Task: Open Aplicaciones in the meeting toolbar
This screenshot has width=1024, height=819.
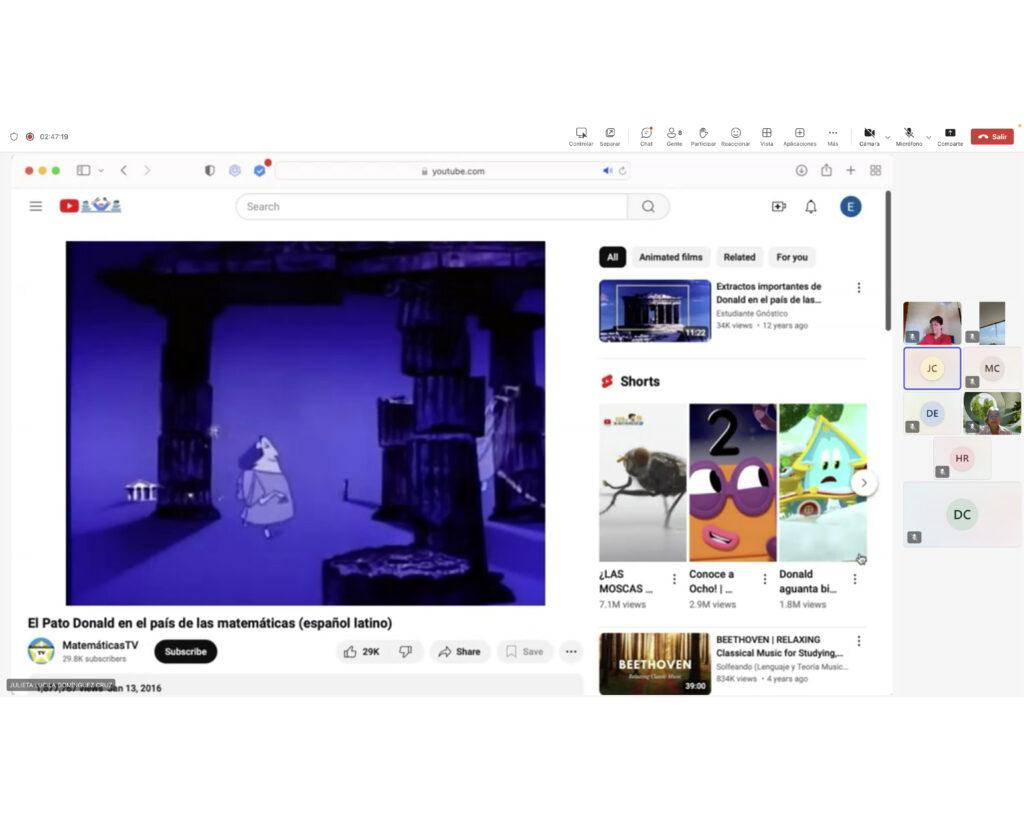Action: pos(799,136)
